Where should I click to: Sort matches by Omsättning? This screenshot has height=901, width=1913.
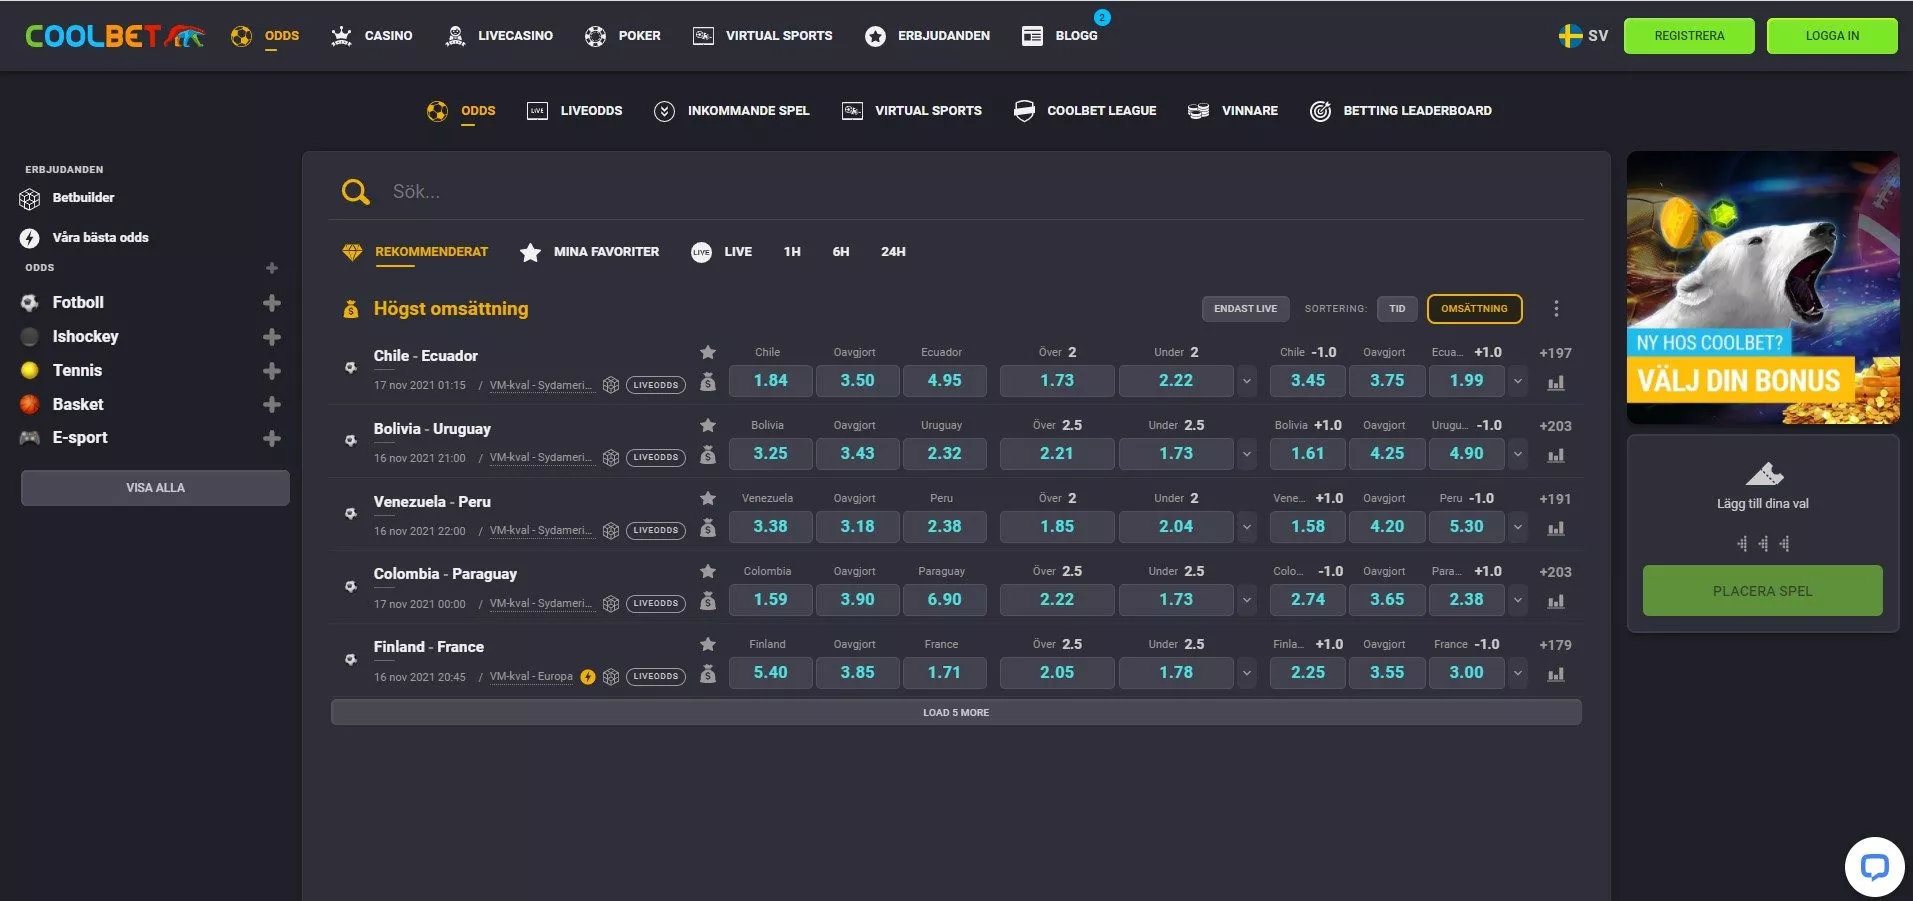(1474, 309)
